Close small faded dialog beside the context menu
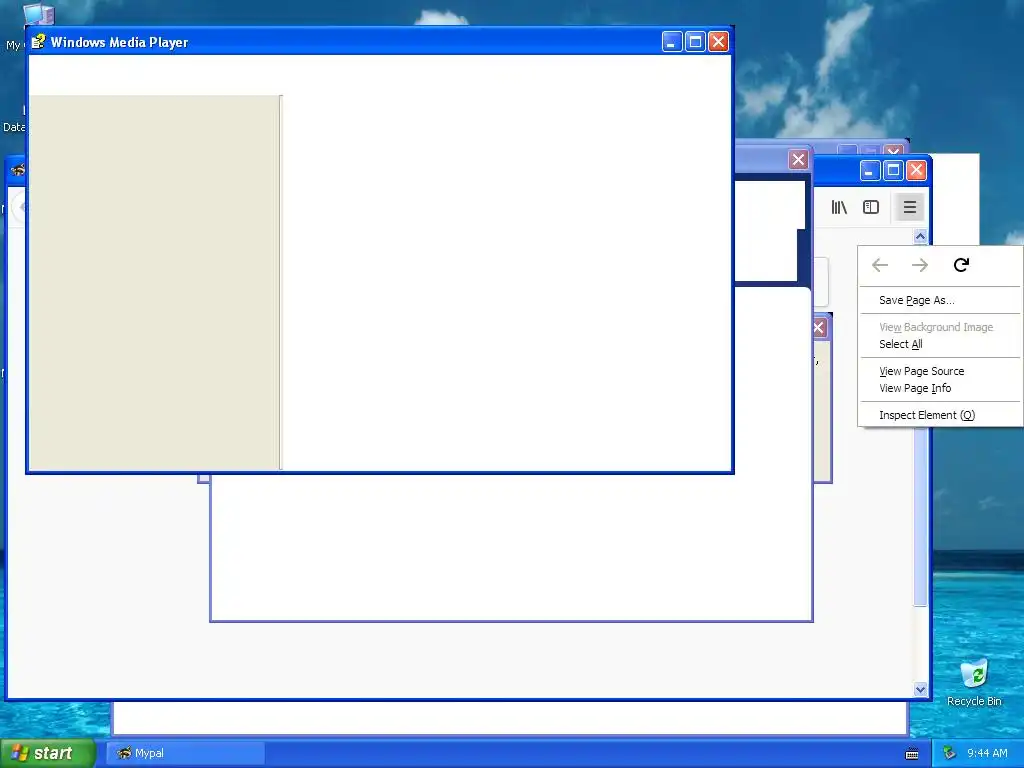The width and height of the screenshot is (1024, 768). [819, 328]
